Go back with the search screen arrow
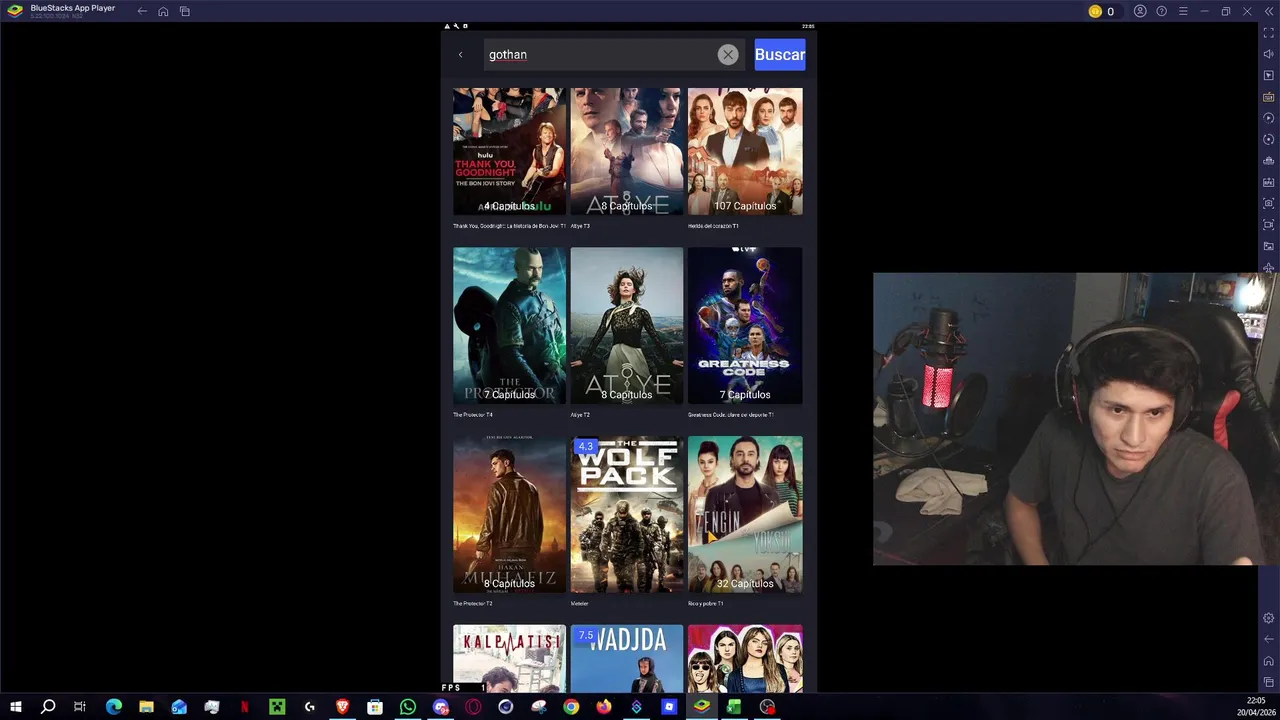 pos(460,55)
